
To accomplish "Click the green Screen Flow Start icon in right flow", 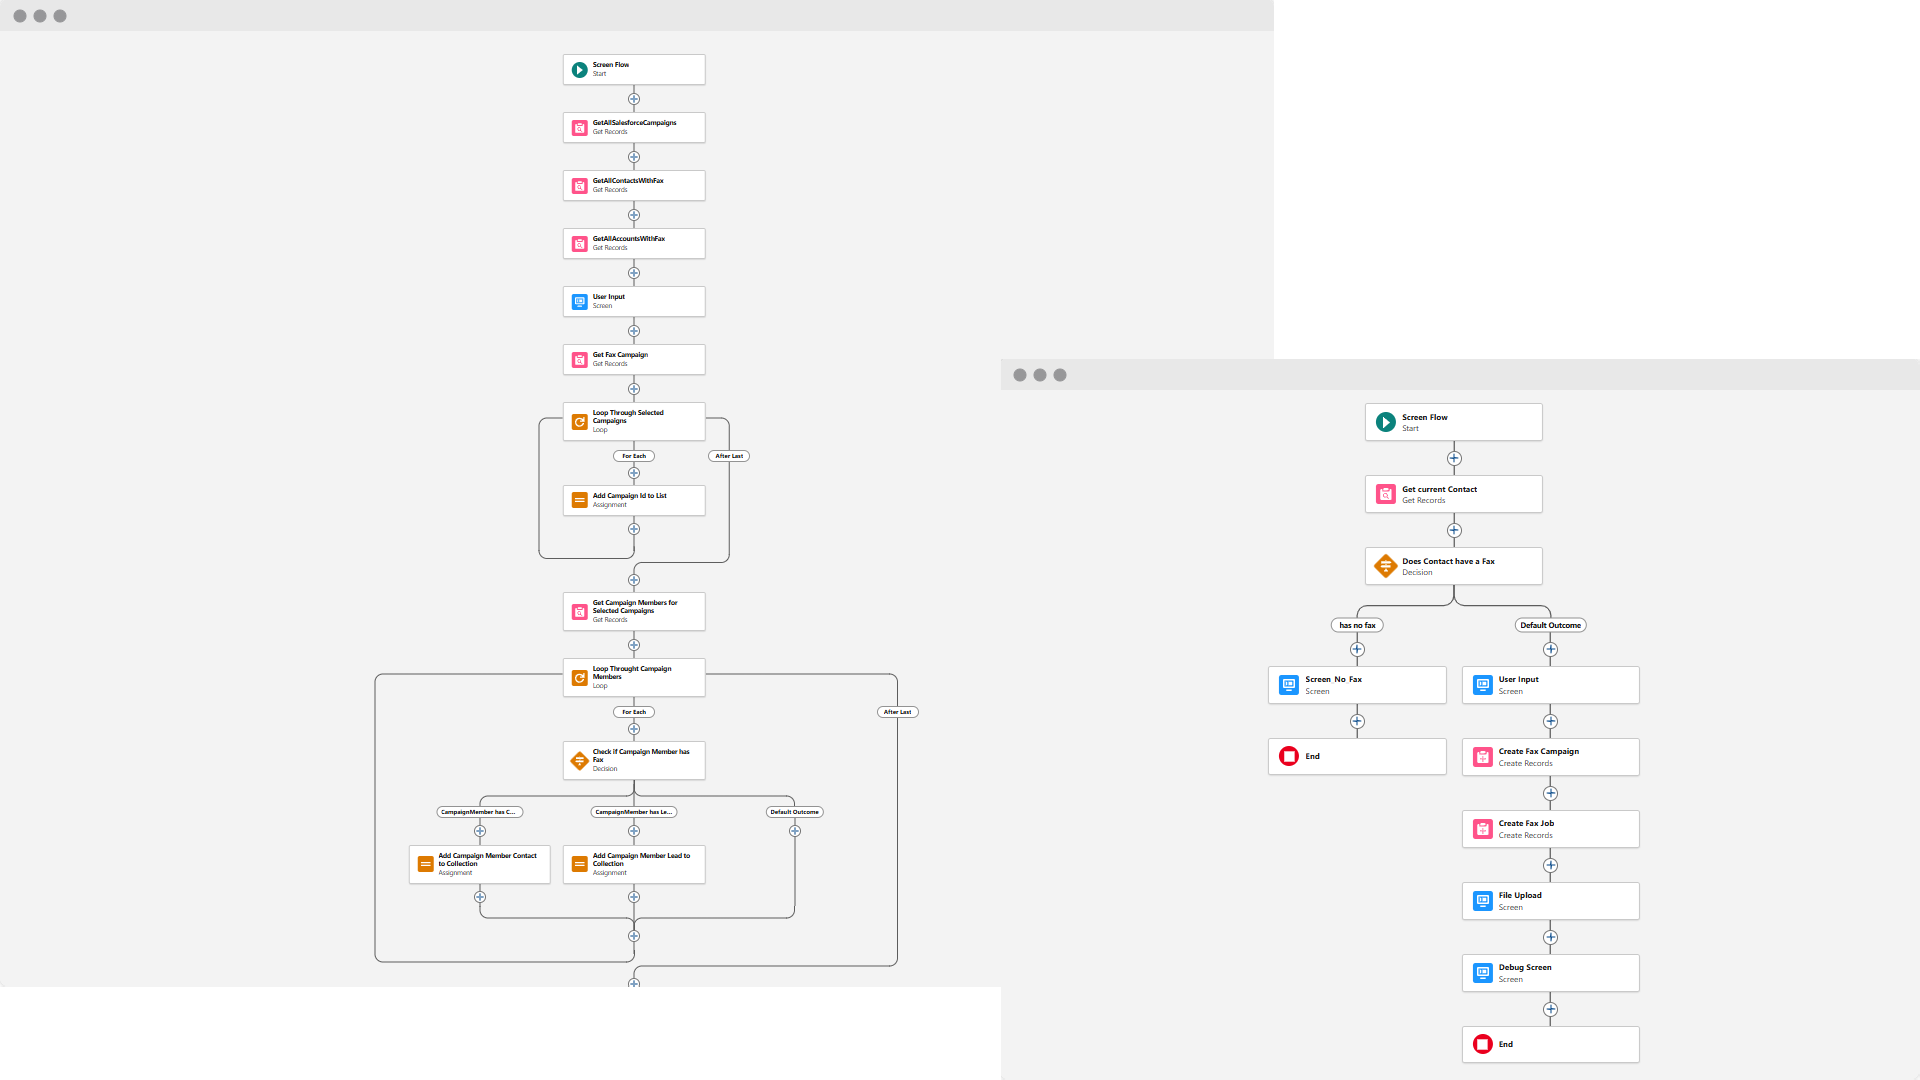I will (x=1385, y=422).
